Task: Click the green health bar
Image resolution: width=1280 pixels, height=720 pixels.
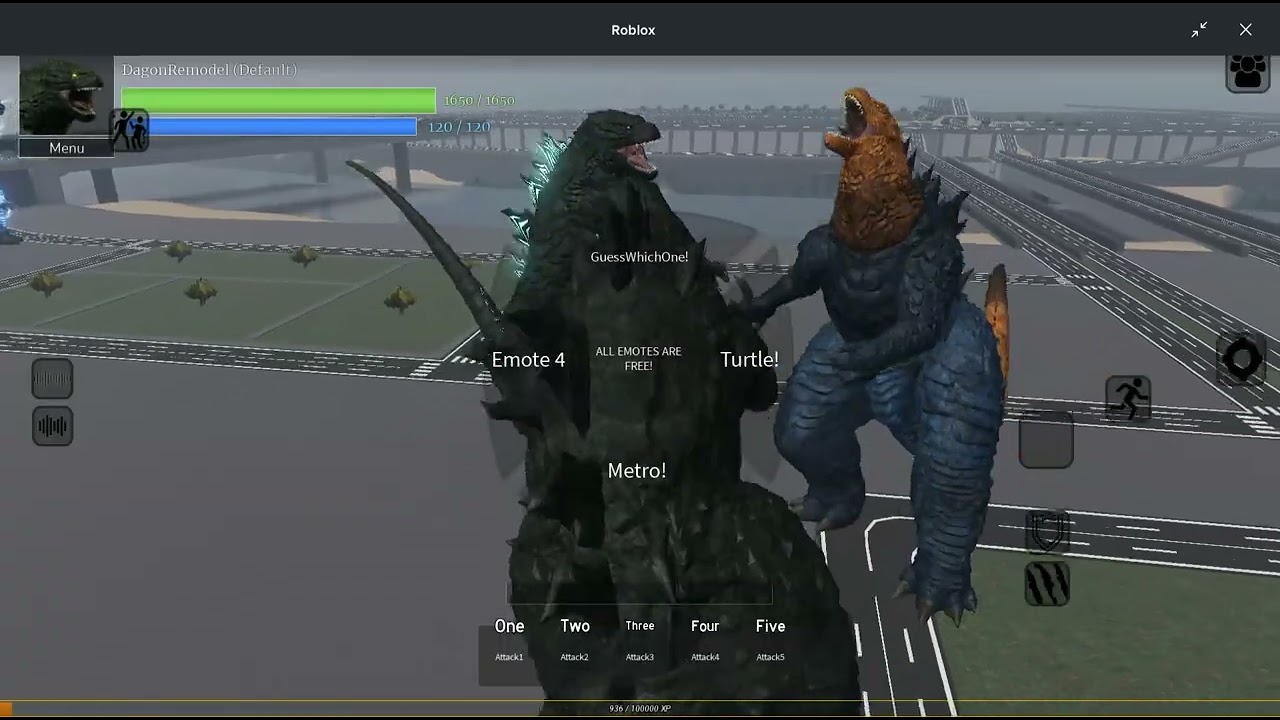Action: point(279,100)
